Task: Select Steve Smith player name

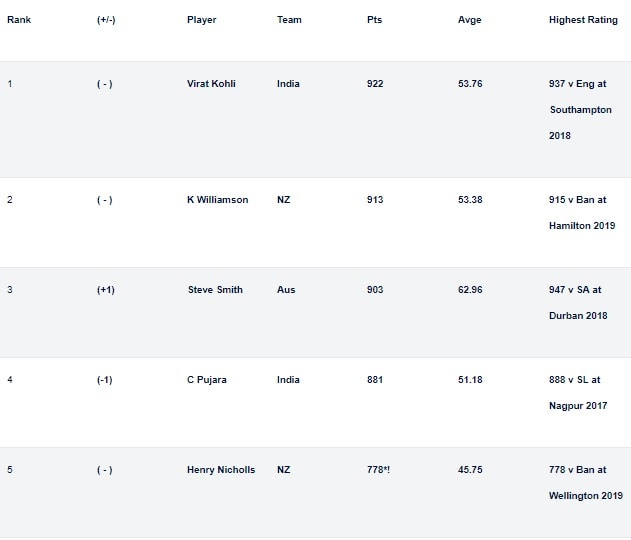Action: 215,290
